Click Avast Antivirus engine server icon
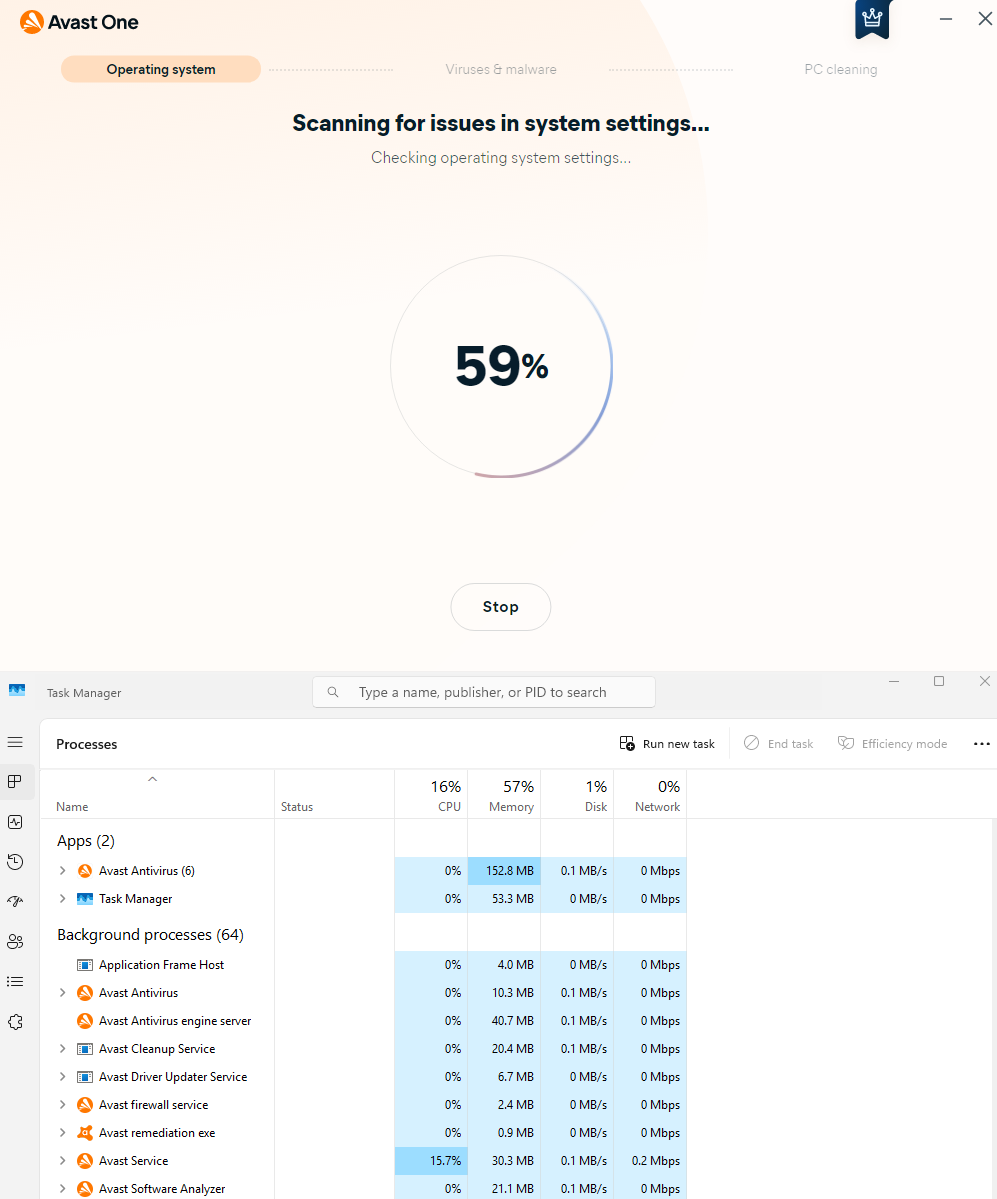997x1199 pixels. [x=85, y=1021]
